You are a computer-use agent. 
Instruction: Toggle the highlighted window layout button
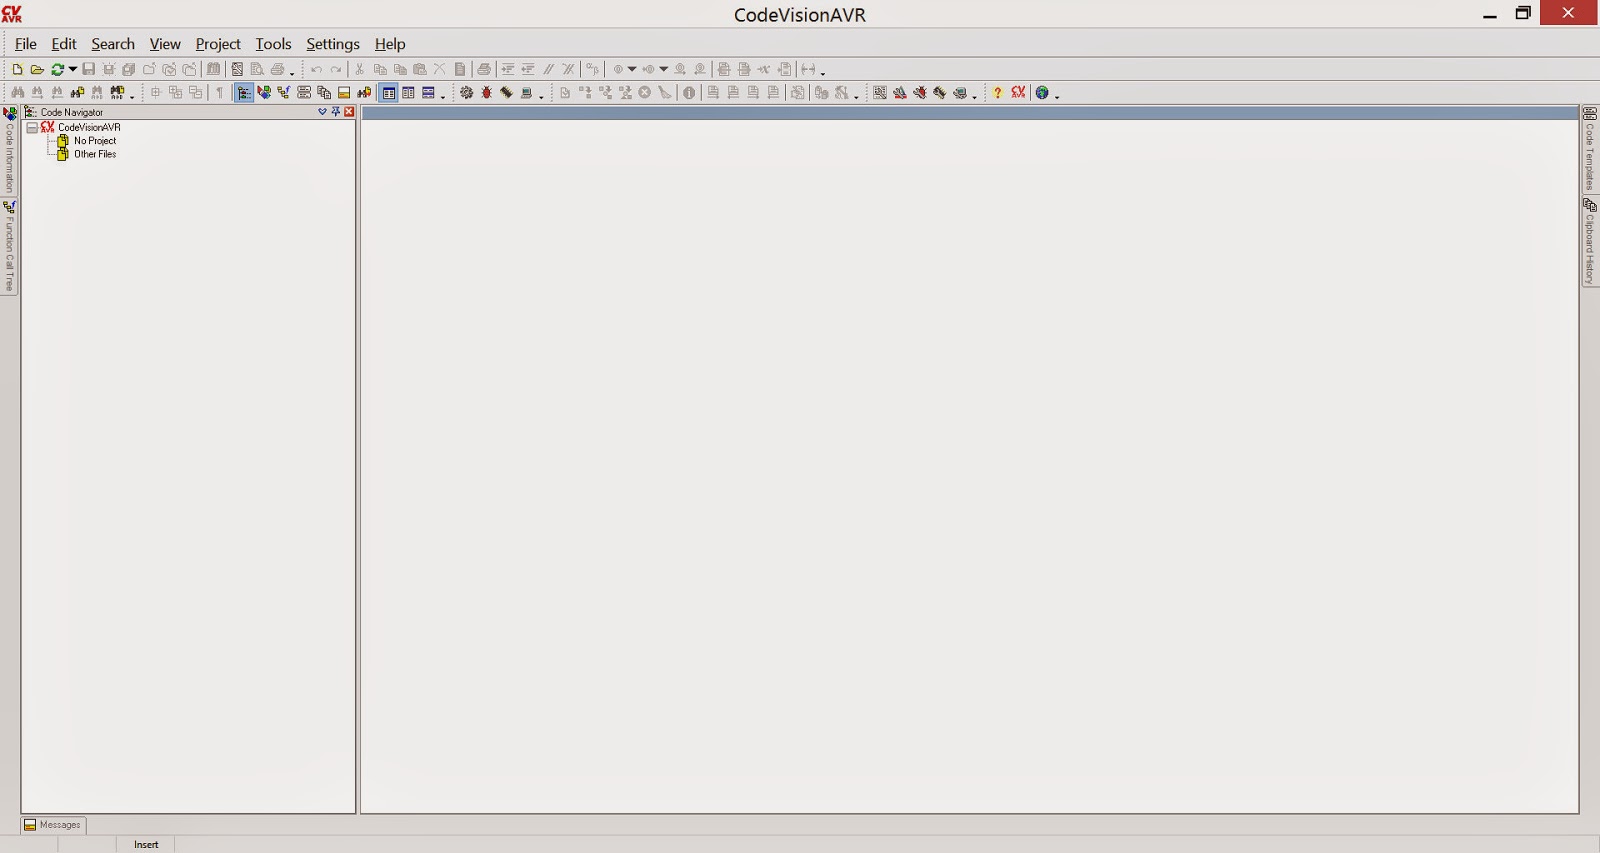point(389,92)
